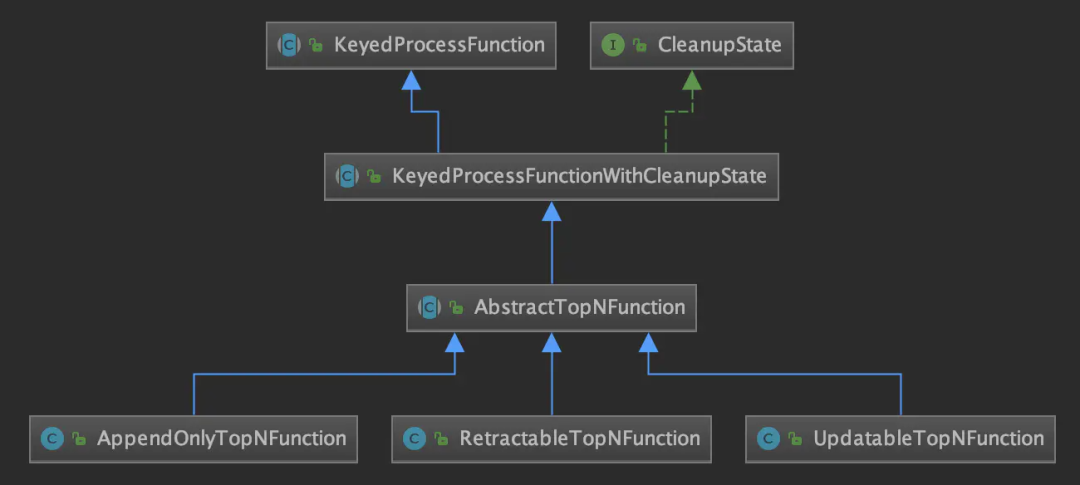This screenshot has height=485, width=1080.
Task: Click the green dashed arrowhead under CleanupState
Action: point(691,80)
